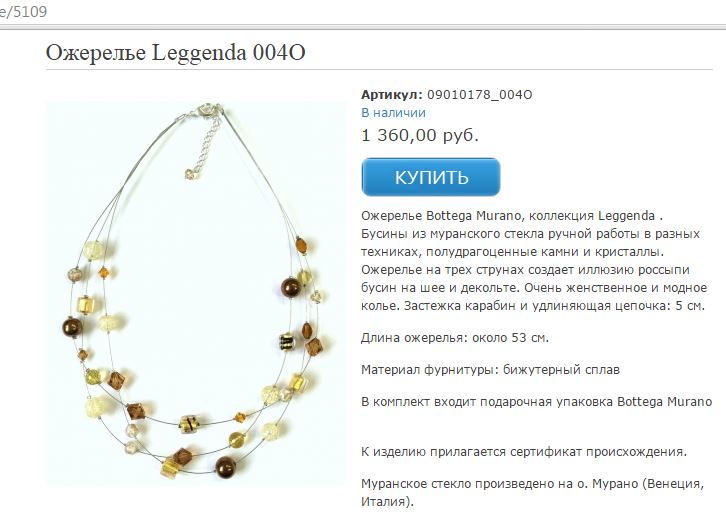Click the Муранское стекло произведено paragraph
Viewport: 726px width, 522px height.
coord(532,492)
